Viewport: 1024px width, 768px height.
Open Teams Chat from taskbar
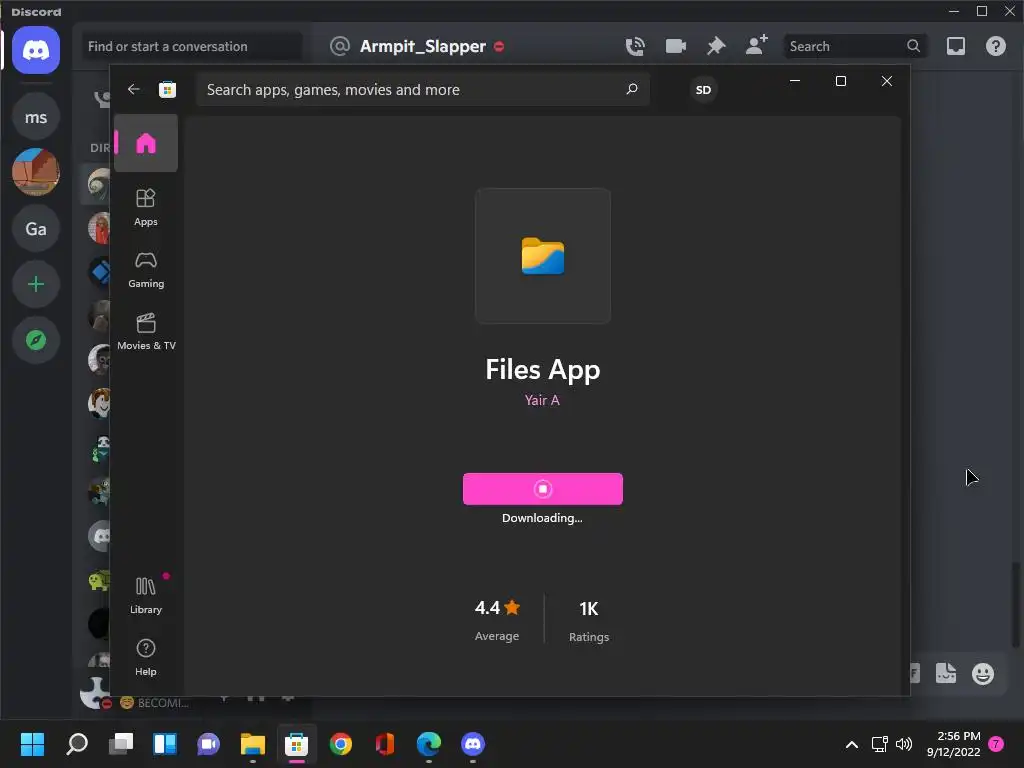(x=208, y=744)
